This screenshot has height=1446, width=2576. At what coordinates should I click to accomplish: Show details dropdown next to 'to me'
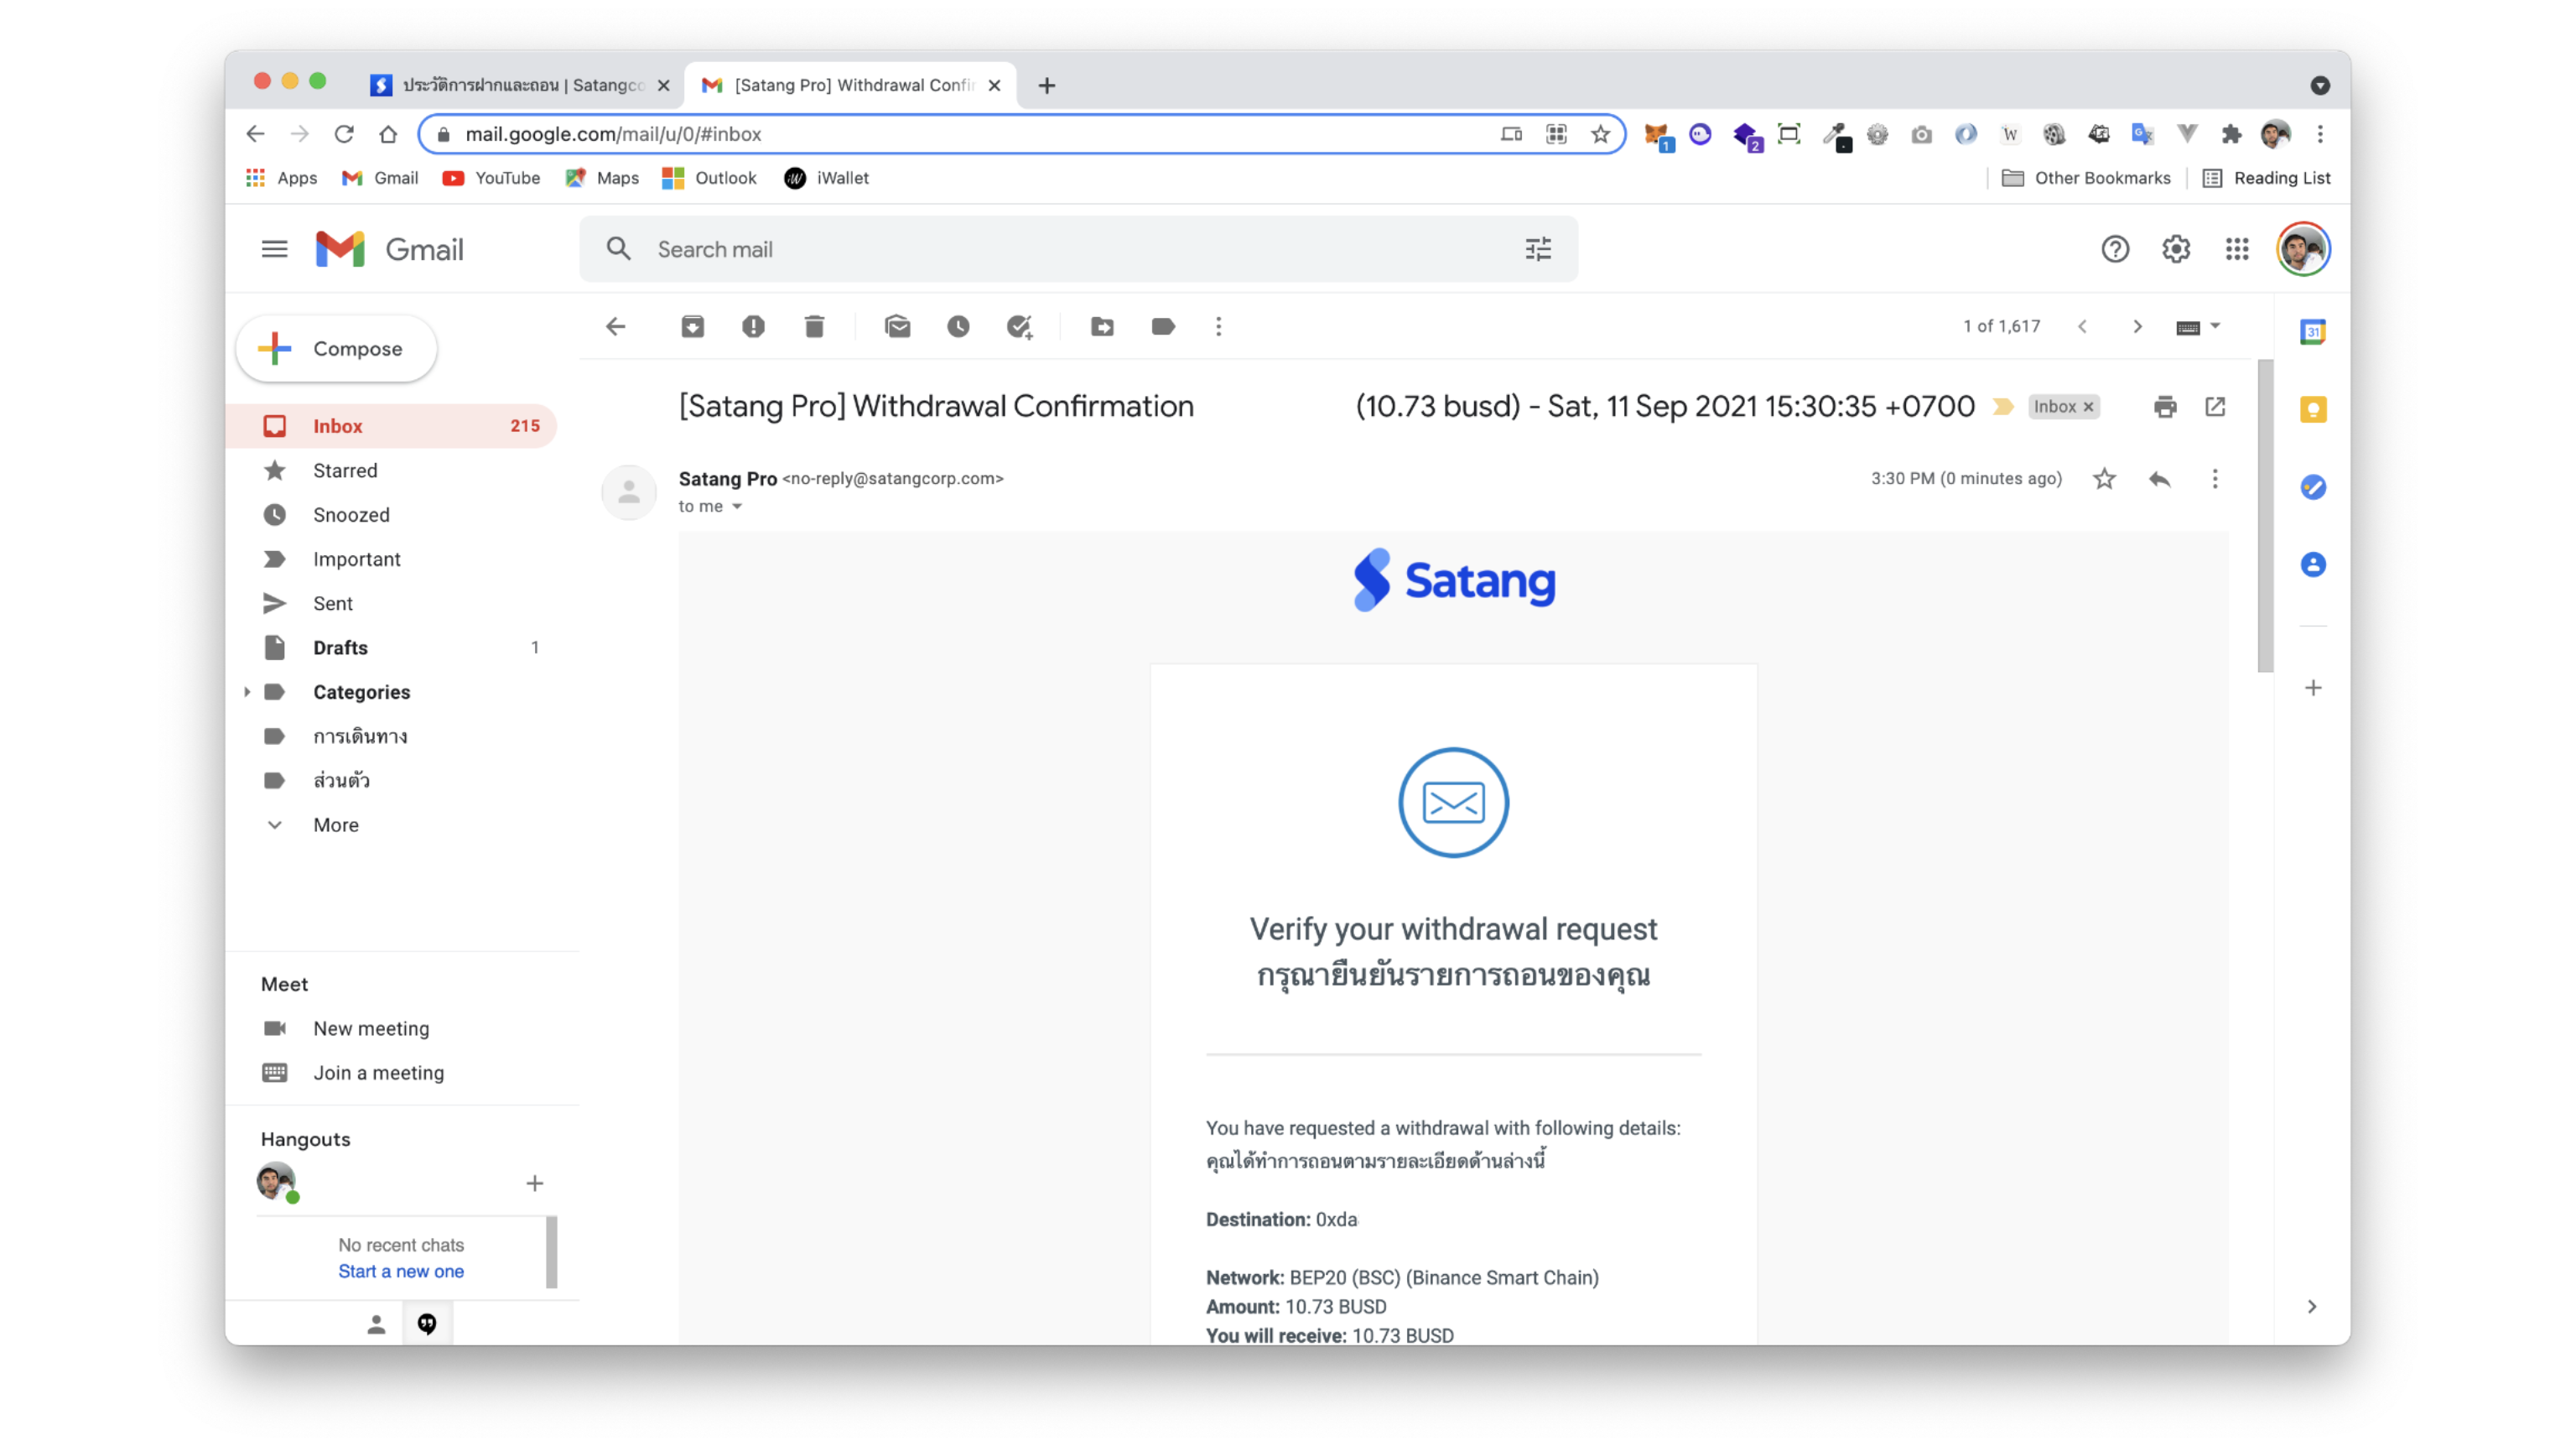pyautogui.click(x=737, y=506)
